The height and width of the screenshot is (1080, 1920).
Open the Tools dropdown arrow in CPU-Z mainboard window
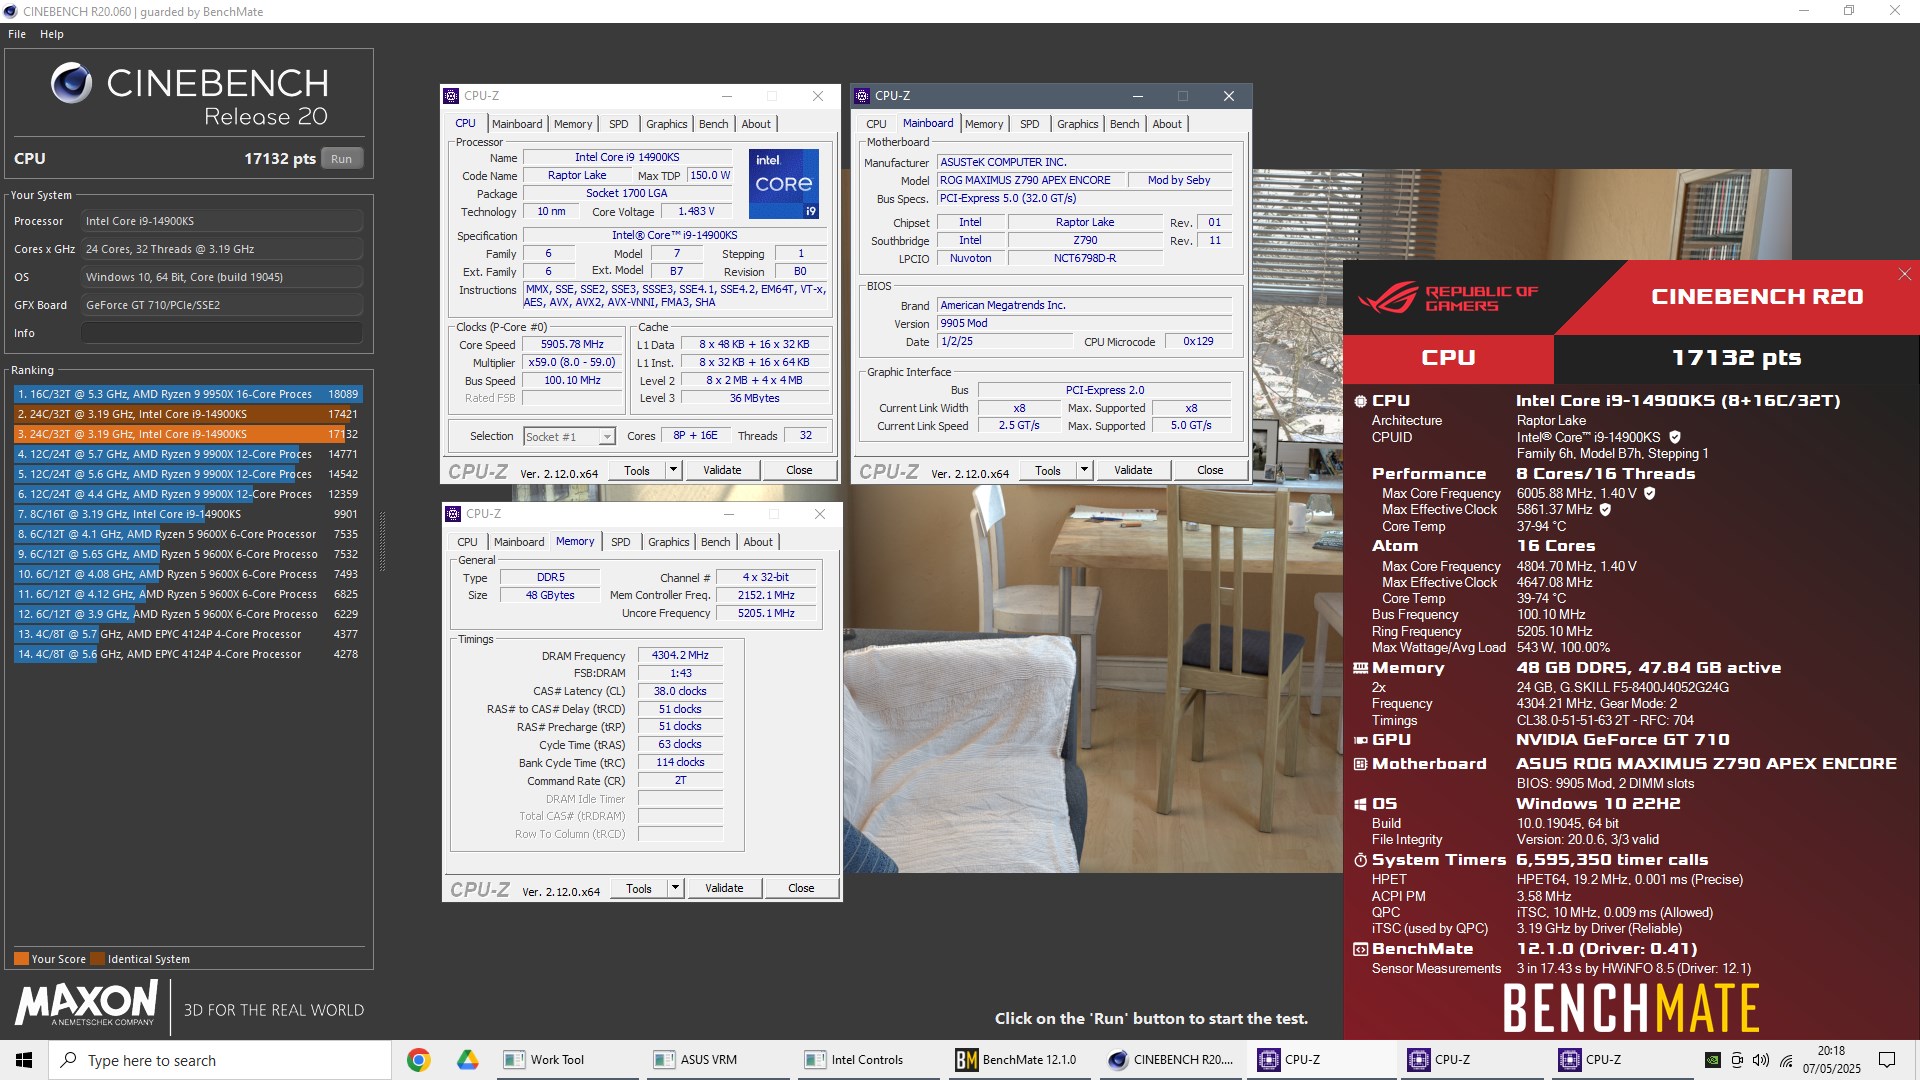click(x=1084, y=470)
